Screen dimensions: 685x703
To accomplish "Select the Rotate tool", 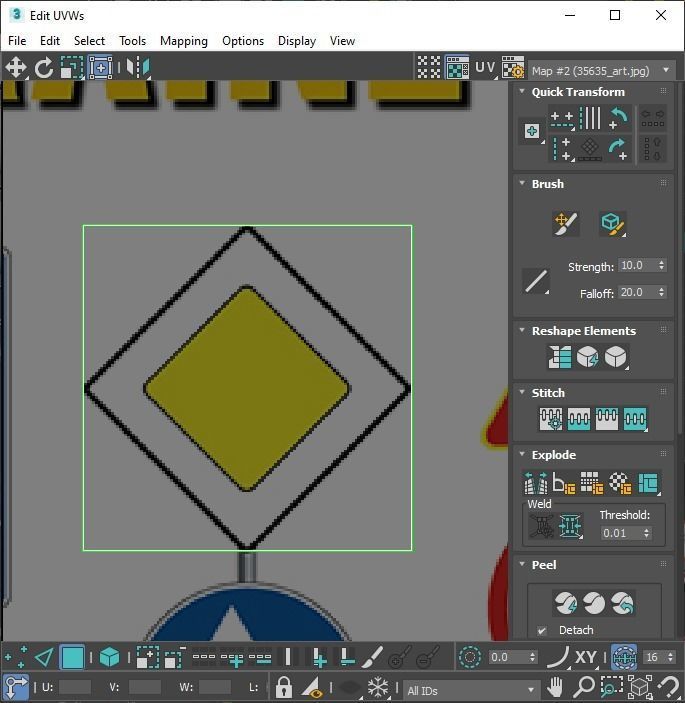I will tap(44, 68).
